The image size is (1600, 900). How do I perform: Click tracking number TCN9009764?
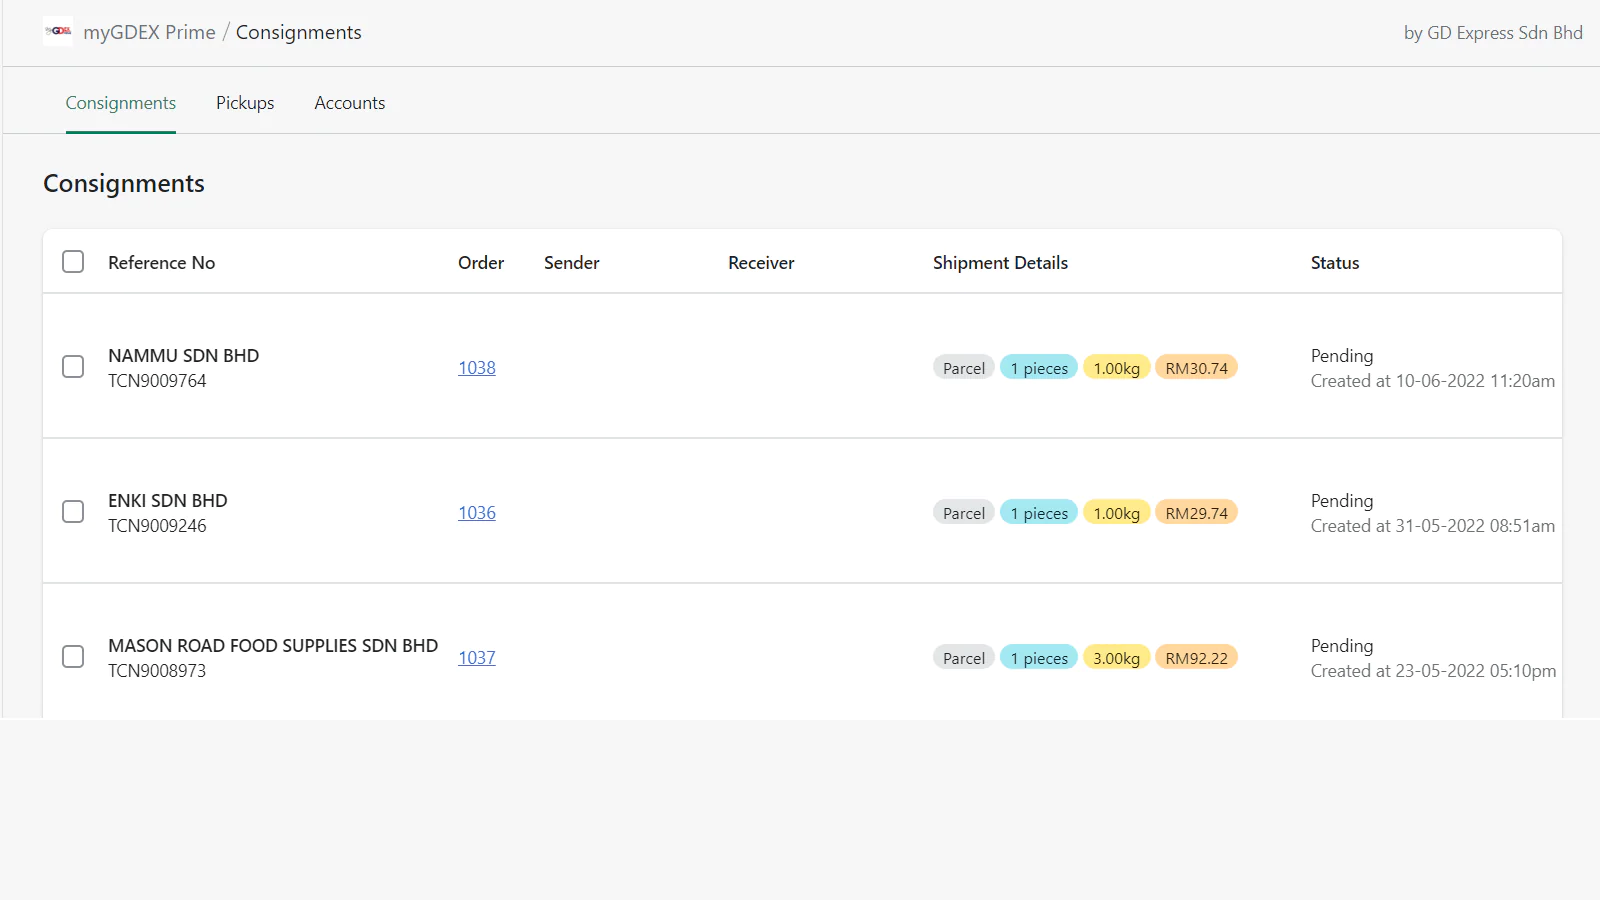point(157,381)
